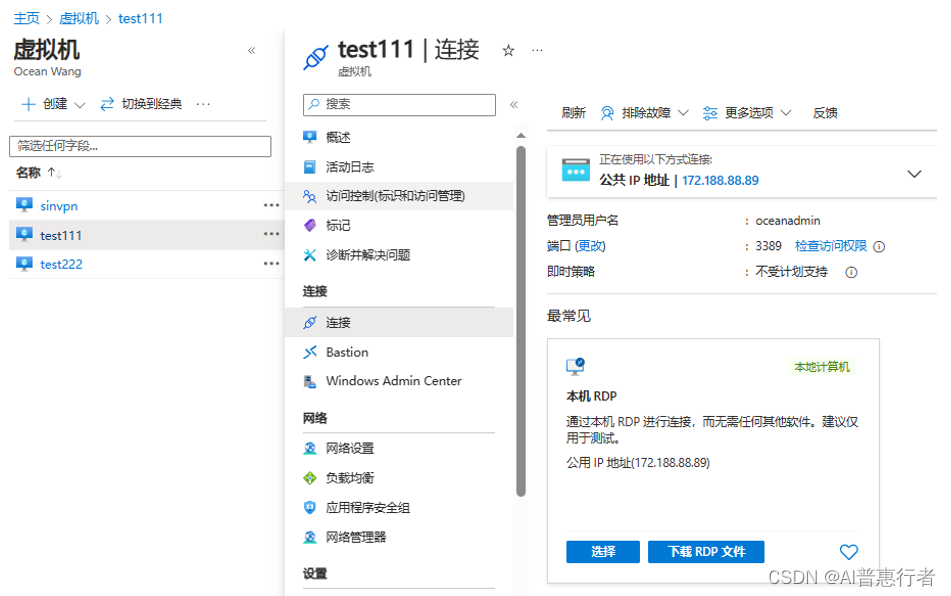Open 网络设置 in the menu
Screen dimensions: 951x596
(349, 449)
